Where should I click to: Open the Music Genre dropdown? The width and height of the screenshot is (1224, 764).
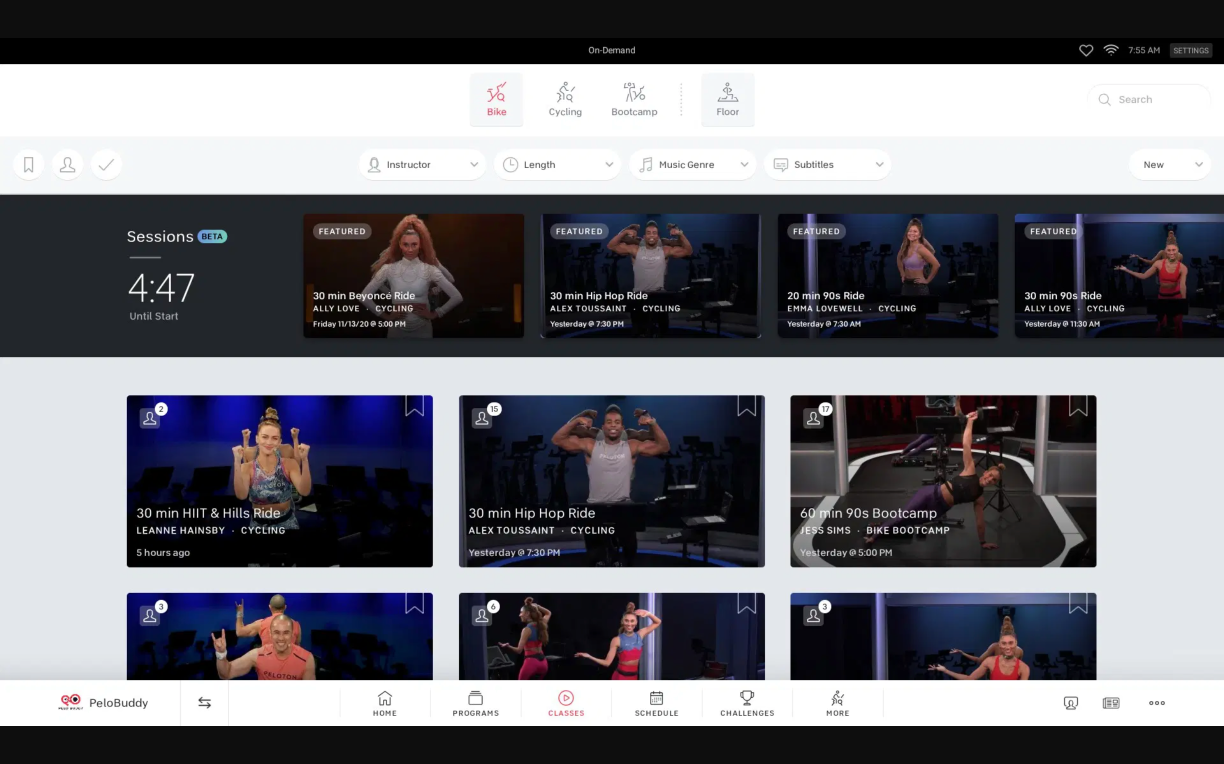click(x=693, y=165)
